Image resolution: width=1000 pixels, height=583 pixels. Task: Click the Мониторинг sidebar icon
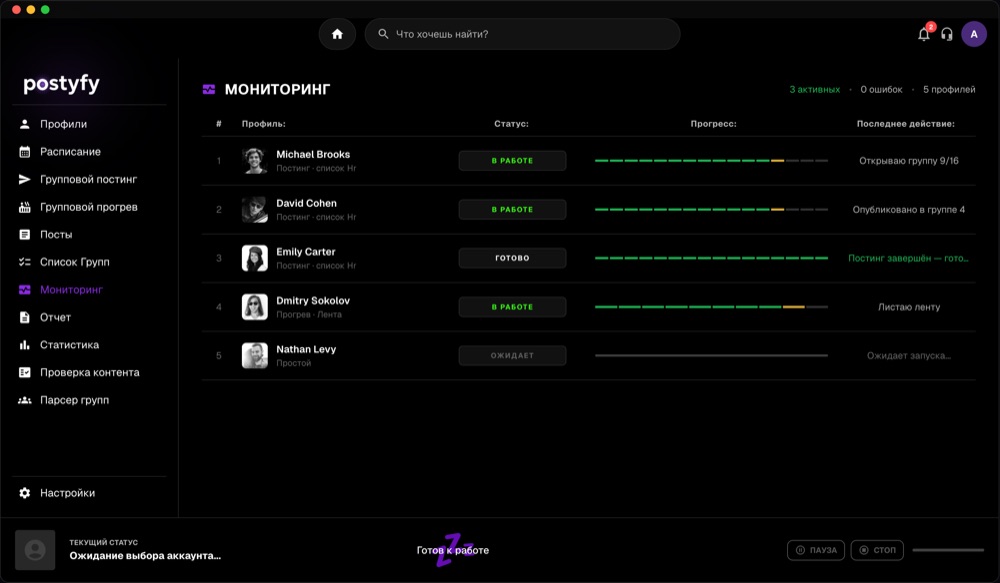[25, 290]
